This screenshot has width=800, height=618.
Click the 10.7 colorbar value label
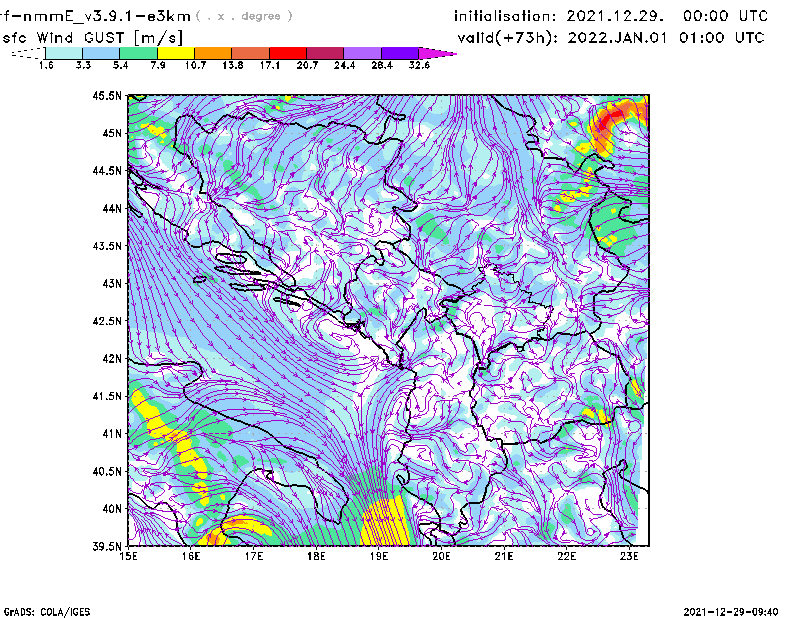pos(195,65)
